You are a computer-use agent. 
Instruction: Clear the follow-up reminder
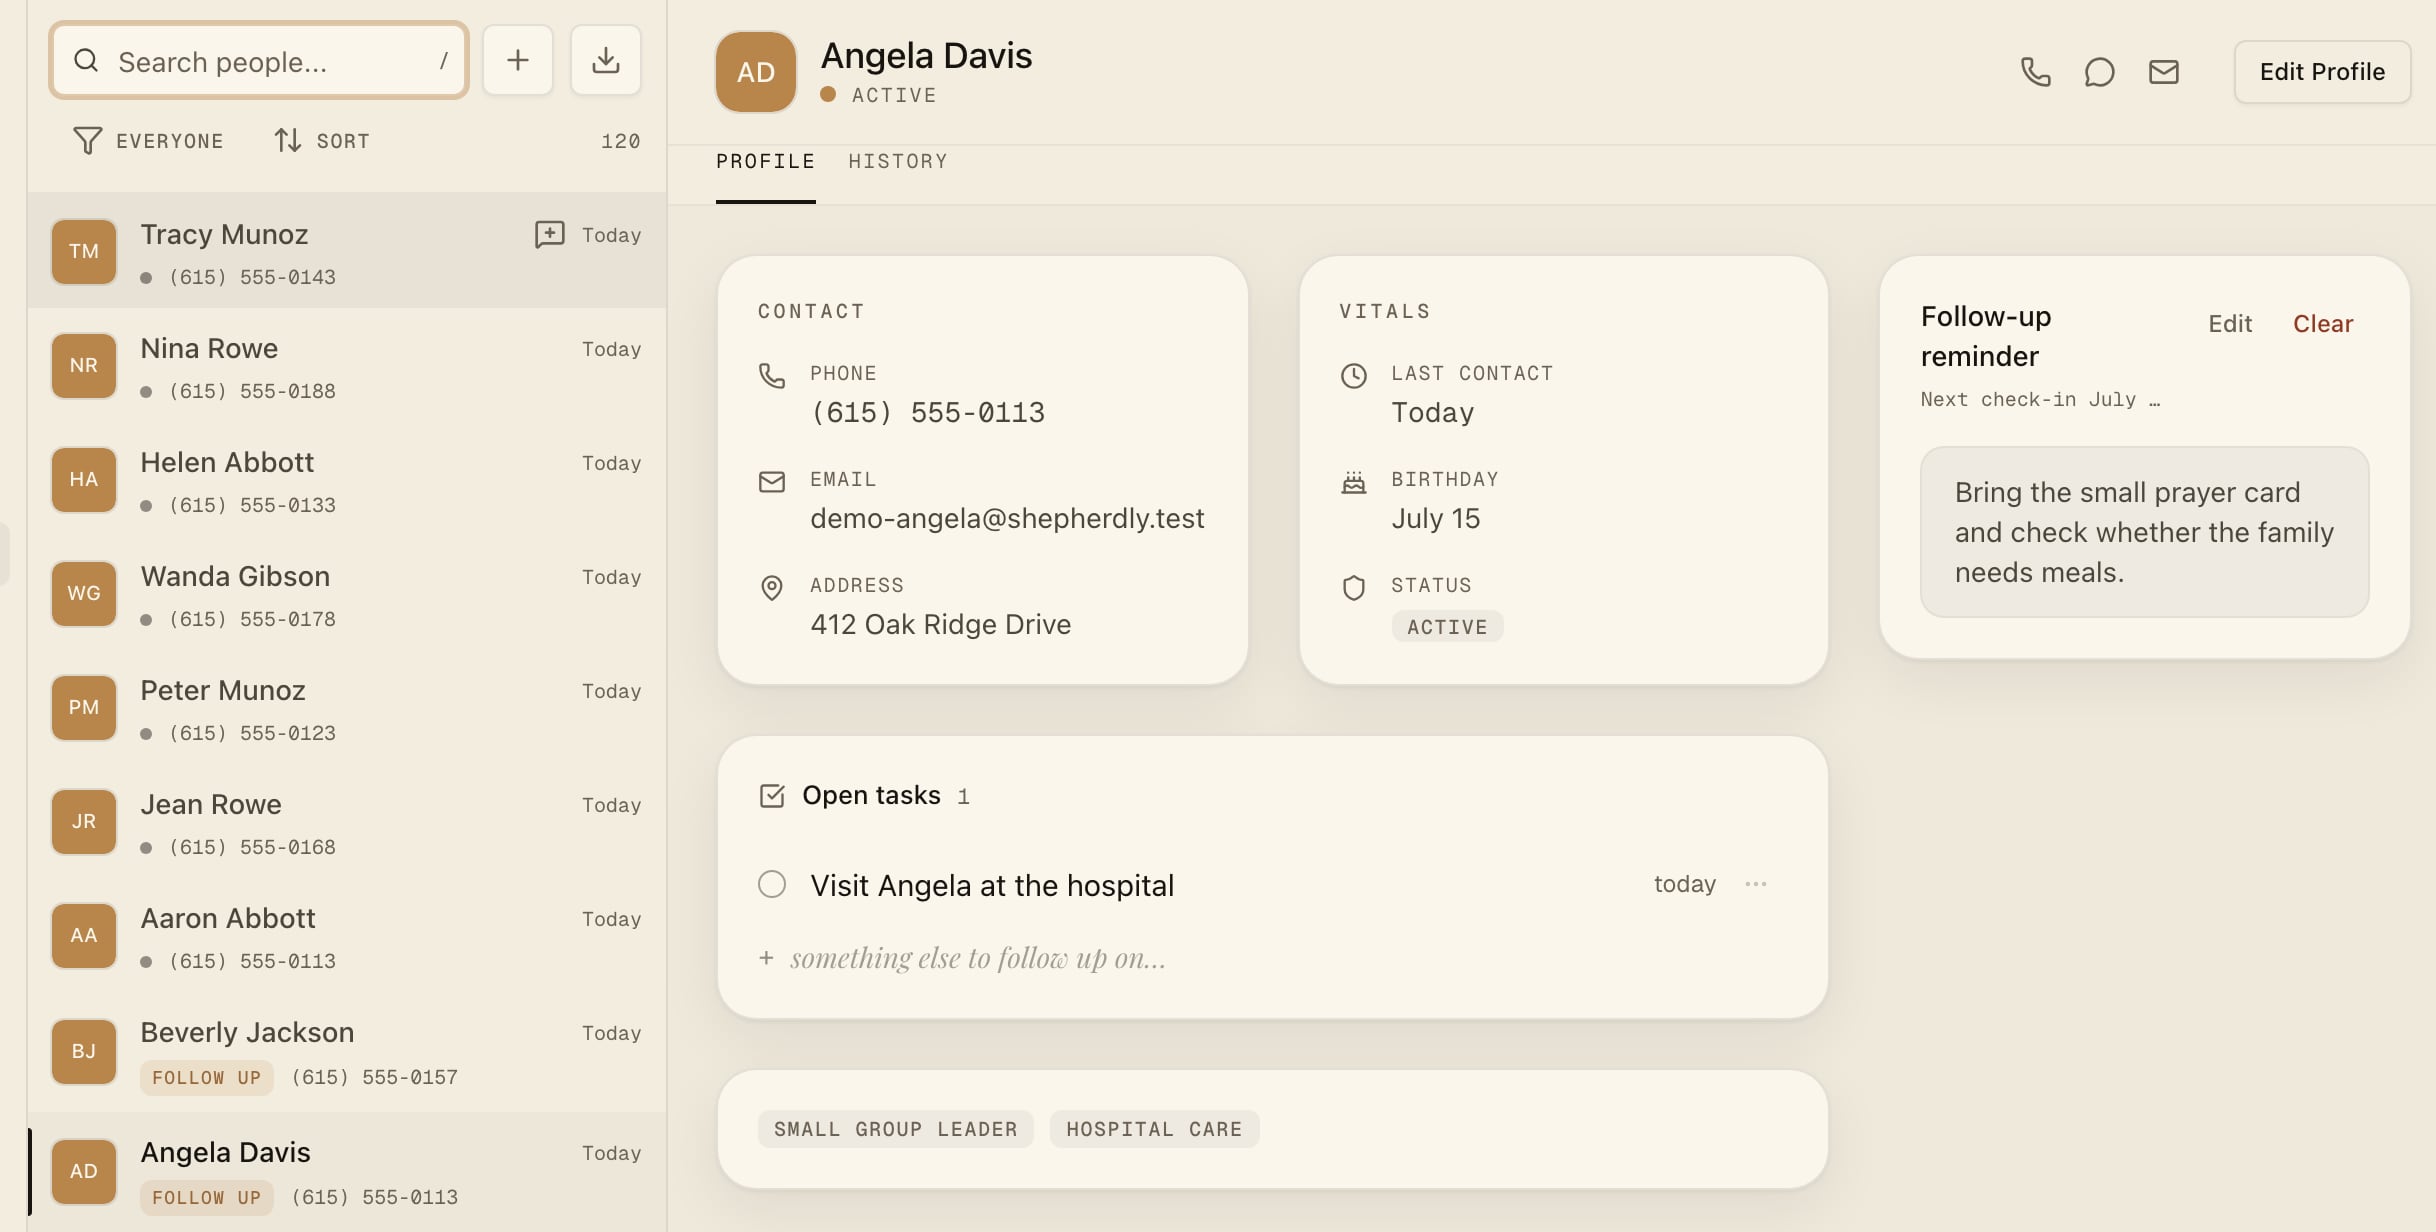pos(2323,324)
